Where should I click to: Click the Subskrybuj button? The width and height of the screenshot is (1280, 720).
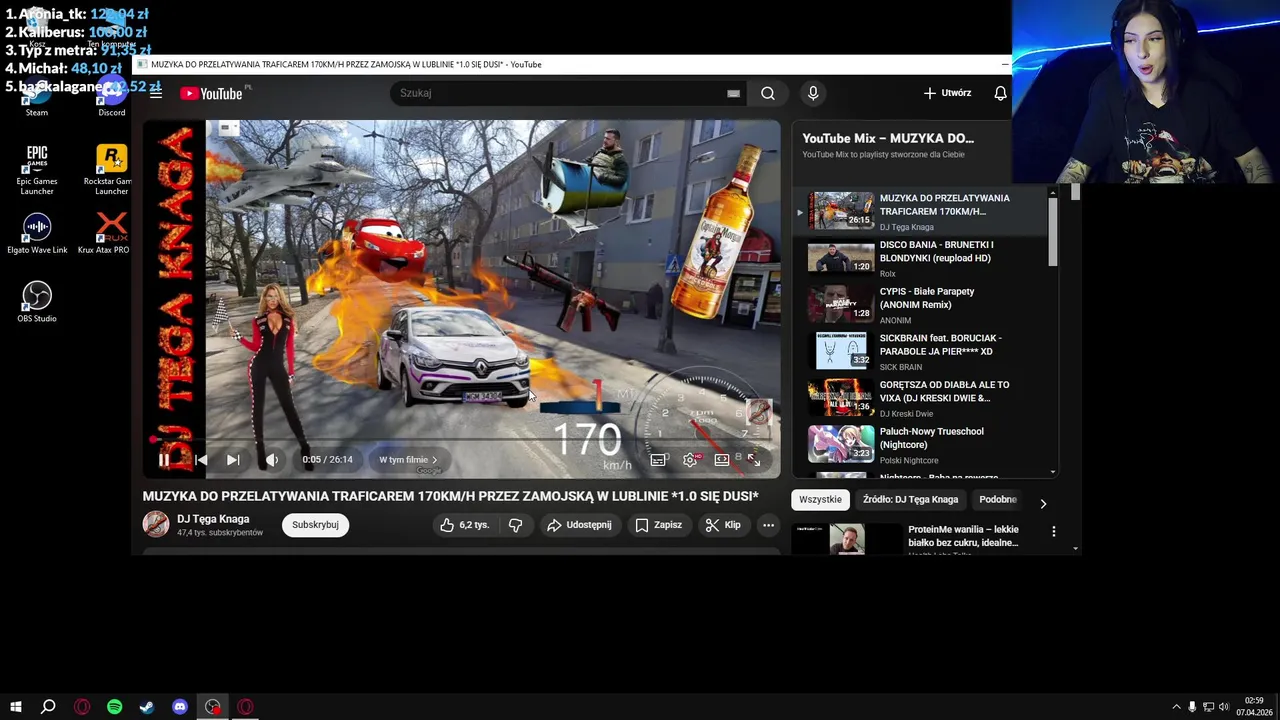point(315,525)
